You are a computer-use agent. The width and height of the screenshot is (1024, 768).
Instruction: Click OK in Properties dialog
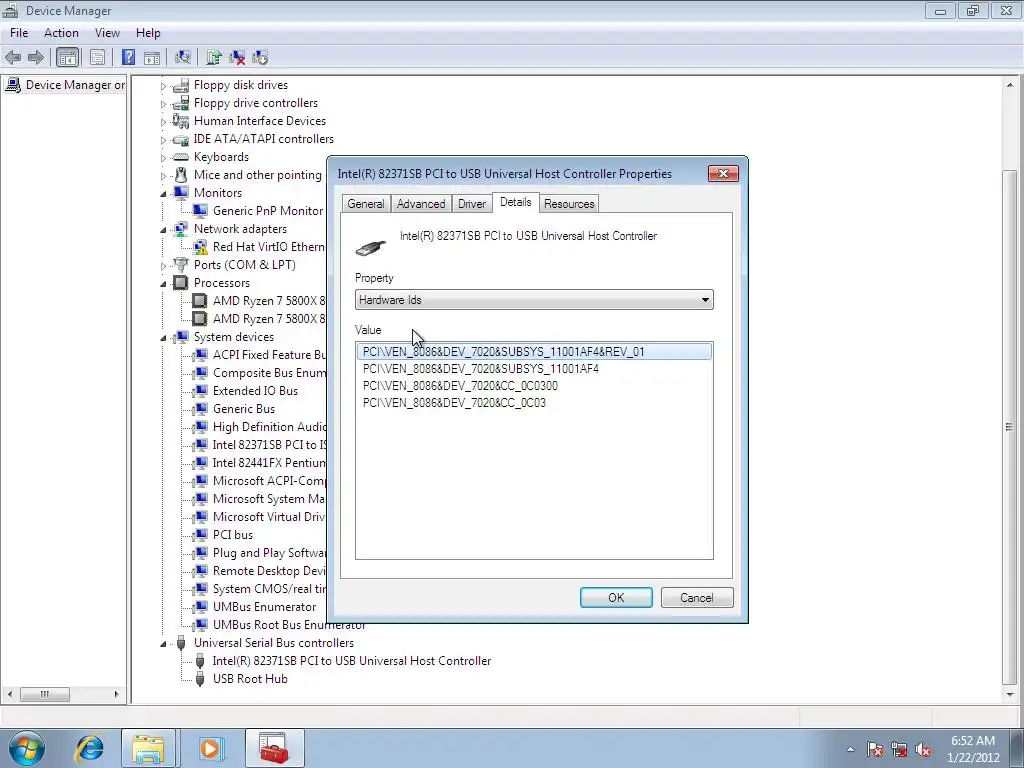(616, 598)
